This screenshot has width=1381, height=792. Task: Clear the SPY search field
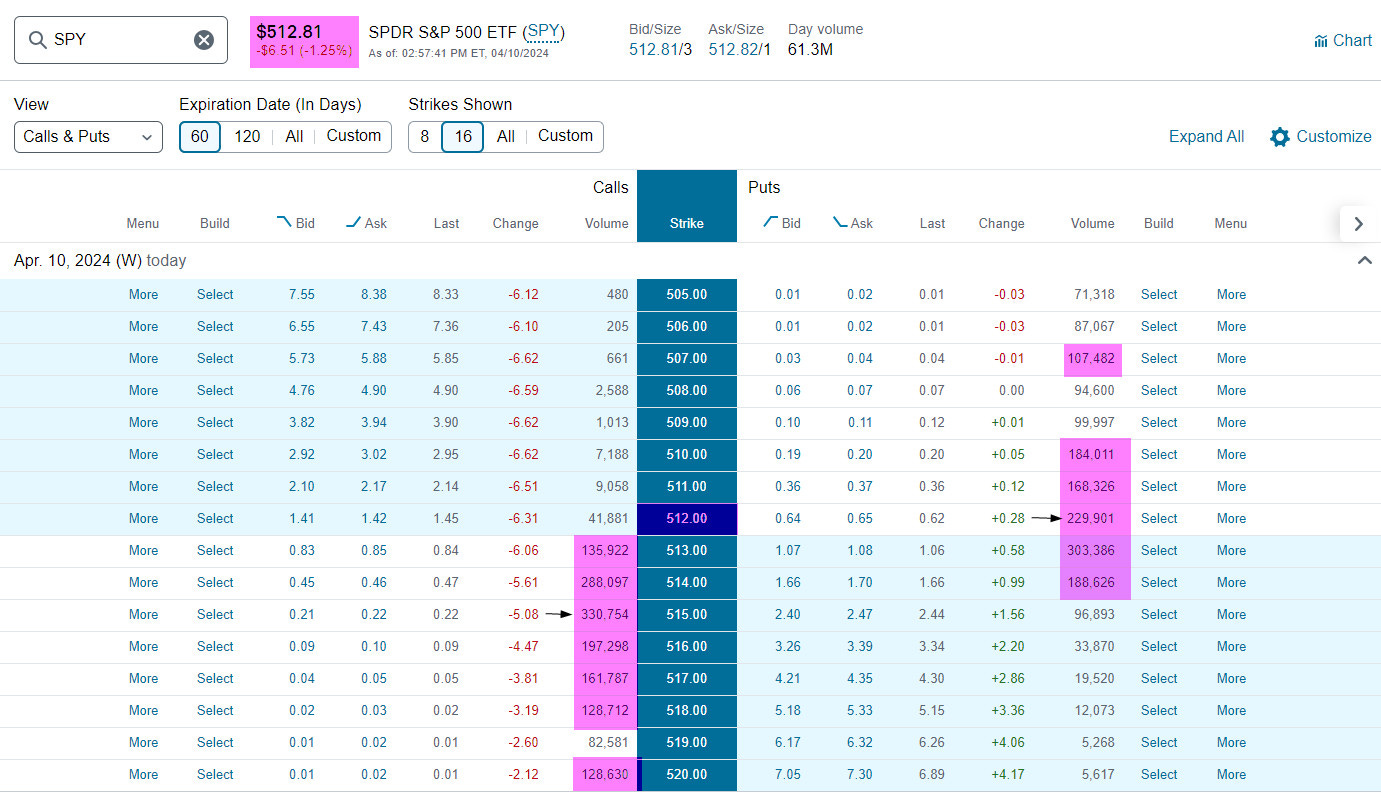[203, 40]
